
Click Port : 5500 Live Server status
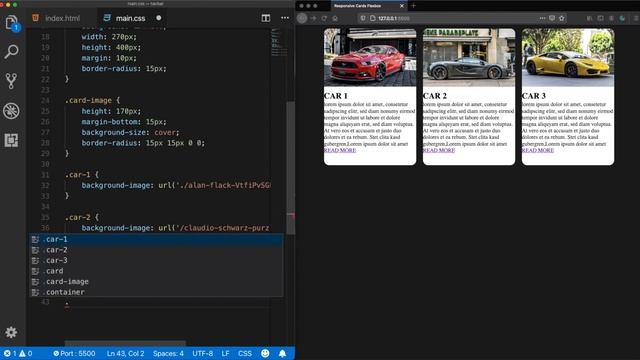pos(74,353)
